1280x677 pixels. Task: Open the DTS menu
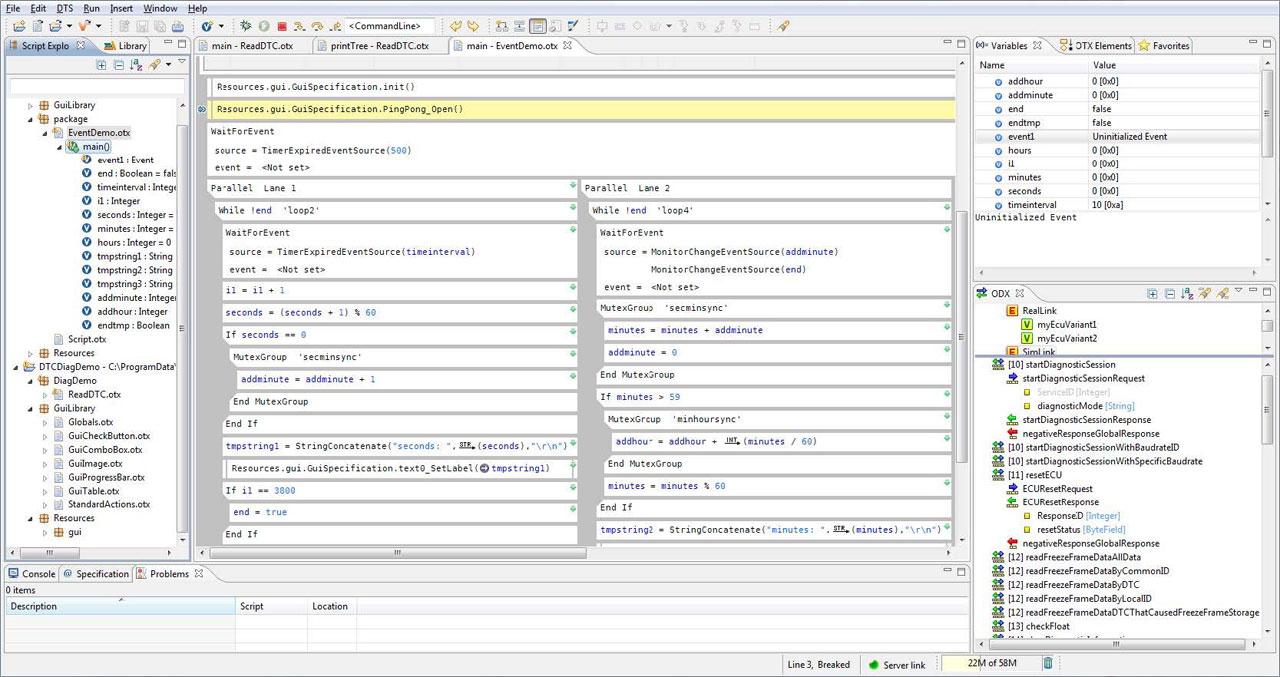pyautogui.click(x=65, y=8)
